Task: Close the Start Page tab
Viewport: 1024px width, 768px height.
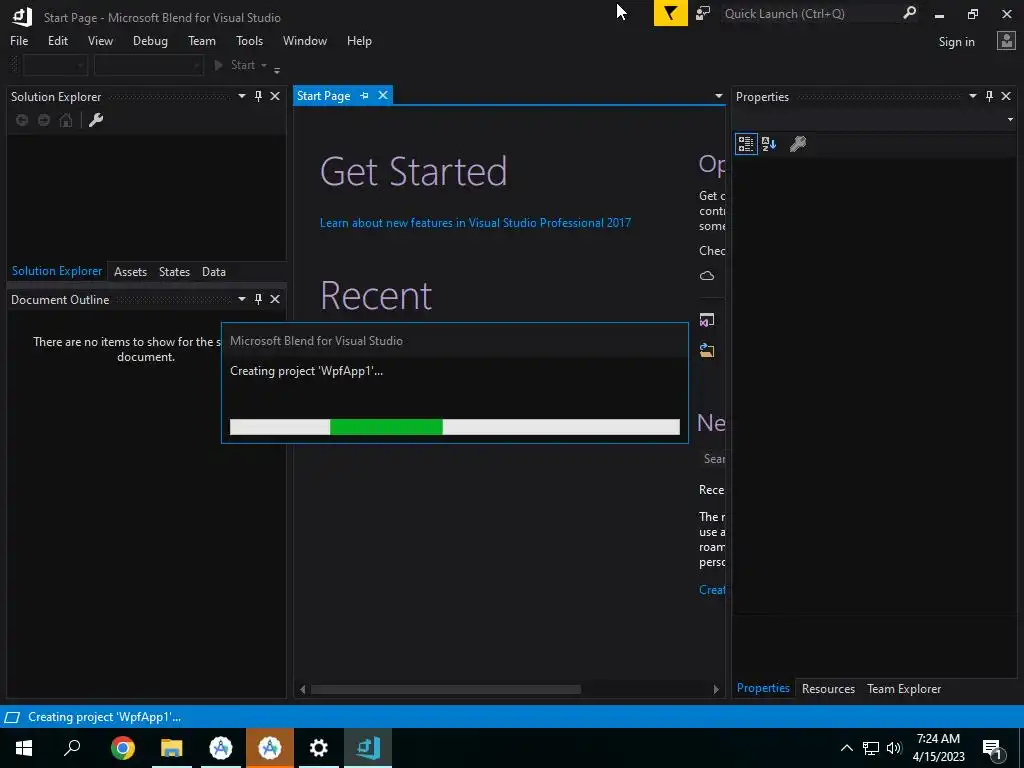Action: coord(383,95)
